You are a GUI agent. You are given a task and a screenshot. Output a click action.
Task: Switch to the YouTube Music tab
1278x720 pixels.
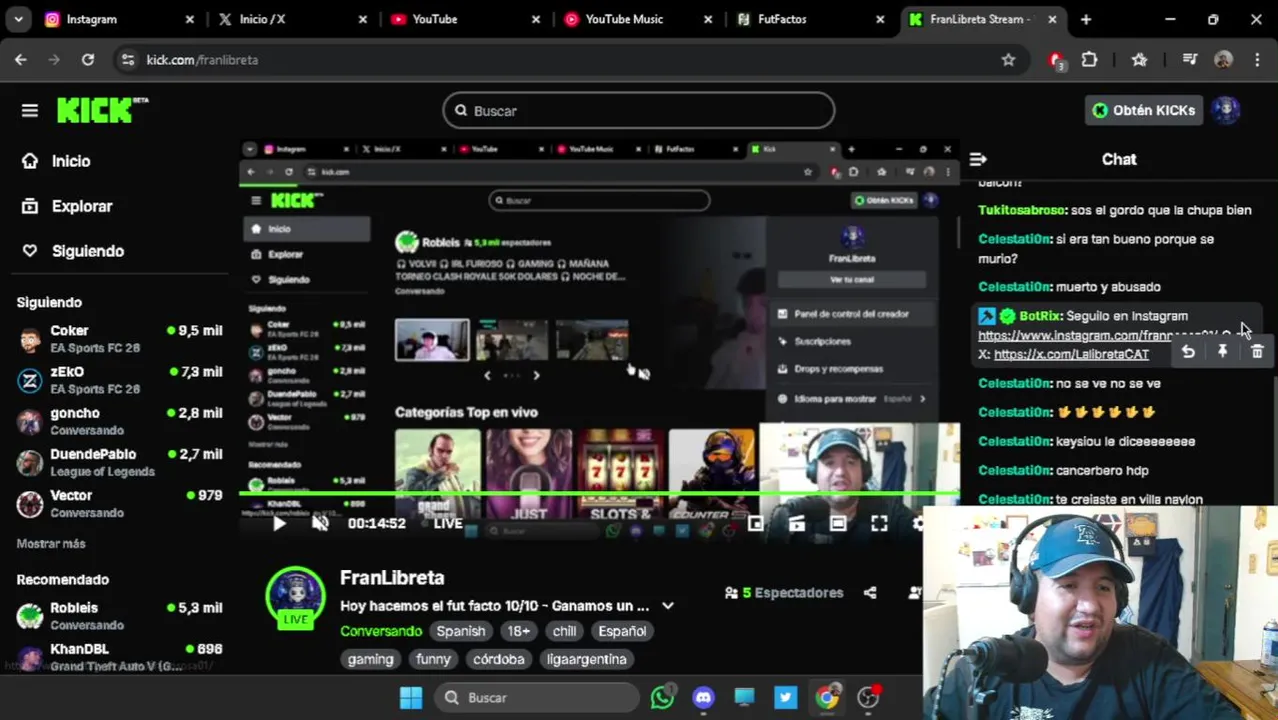coord(636,19)
